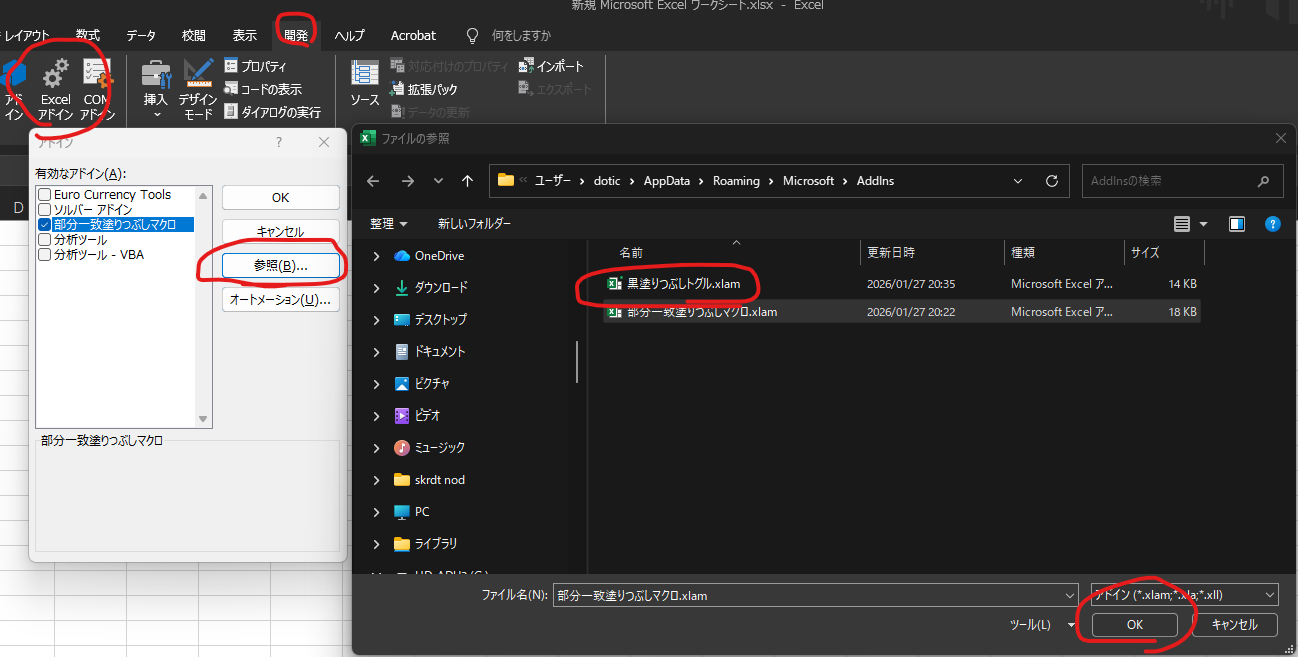The width and height of the screenshot is (1298, 657).
Task: Expand the OneDrive tree node
Action: tap(376, 256)
